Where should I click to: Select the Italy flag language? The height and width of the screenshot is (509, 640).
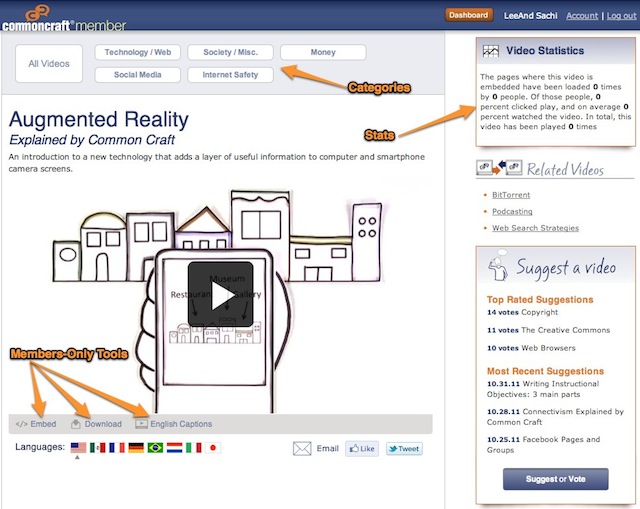click(193, 448)
